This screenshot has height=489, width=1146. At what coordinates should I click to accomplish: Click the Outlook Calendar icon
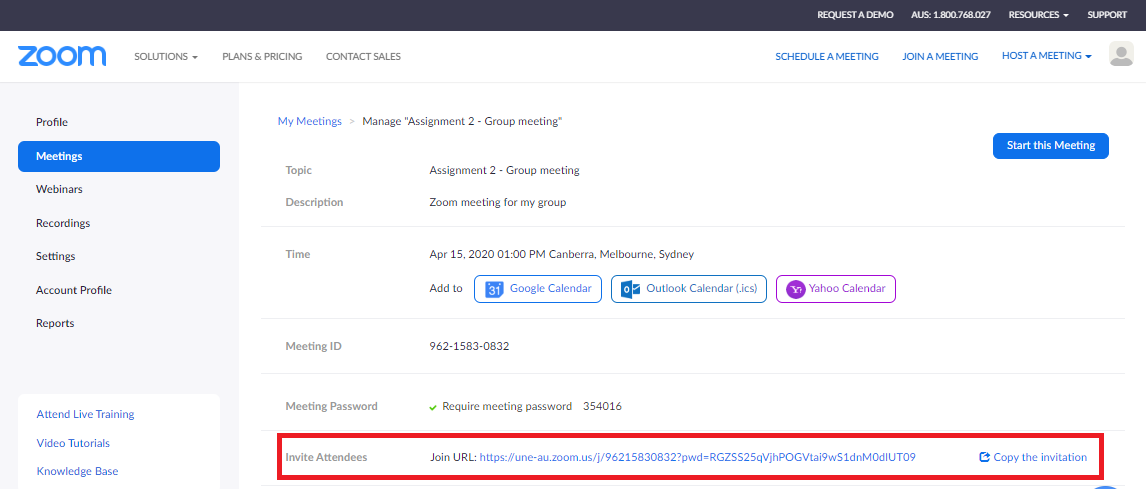(627, 289)
